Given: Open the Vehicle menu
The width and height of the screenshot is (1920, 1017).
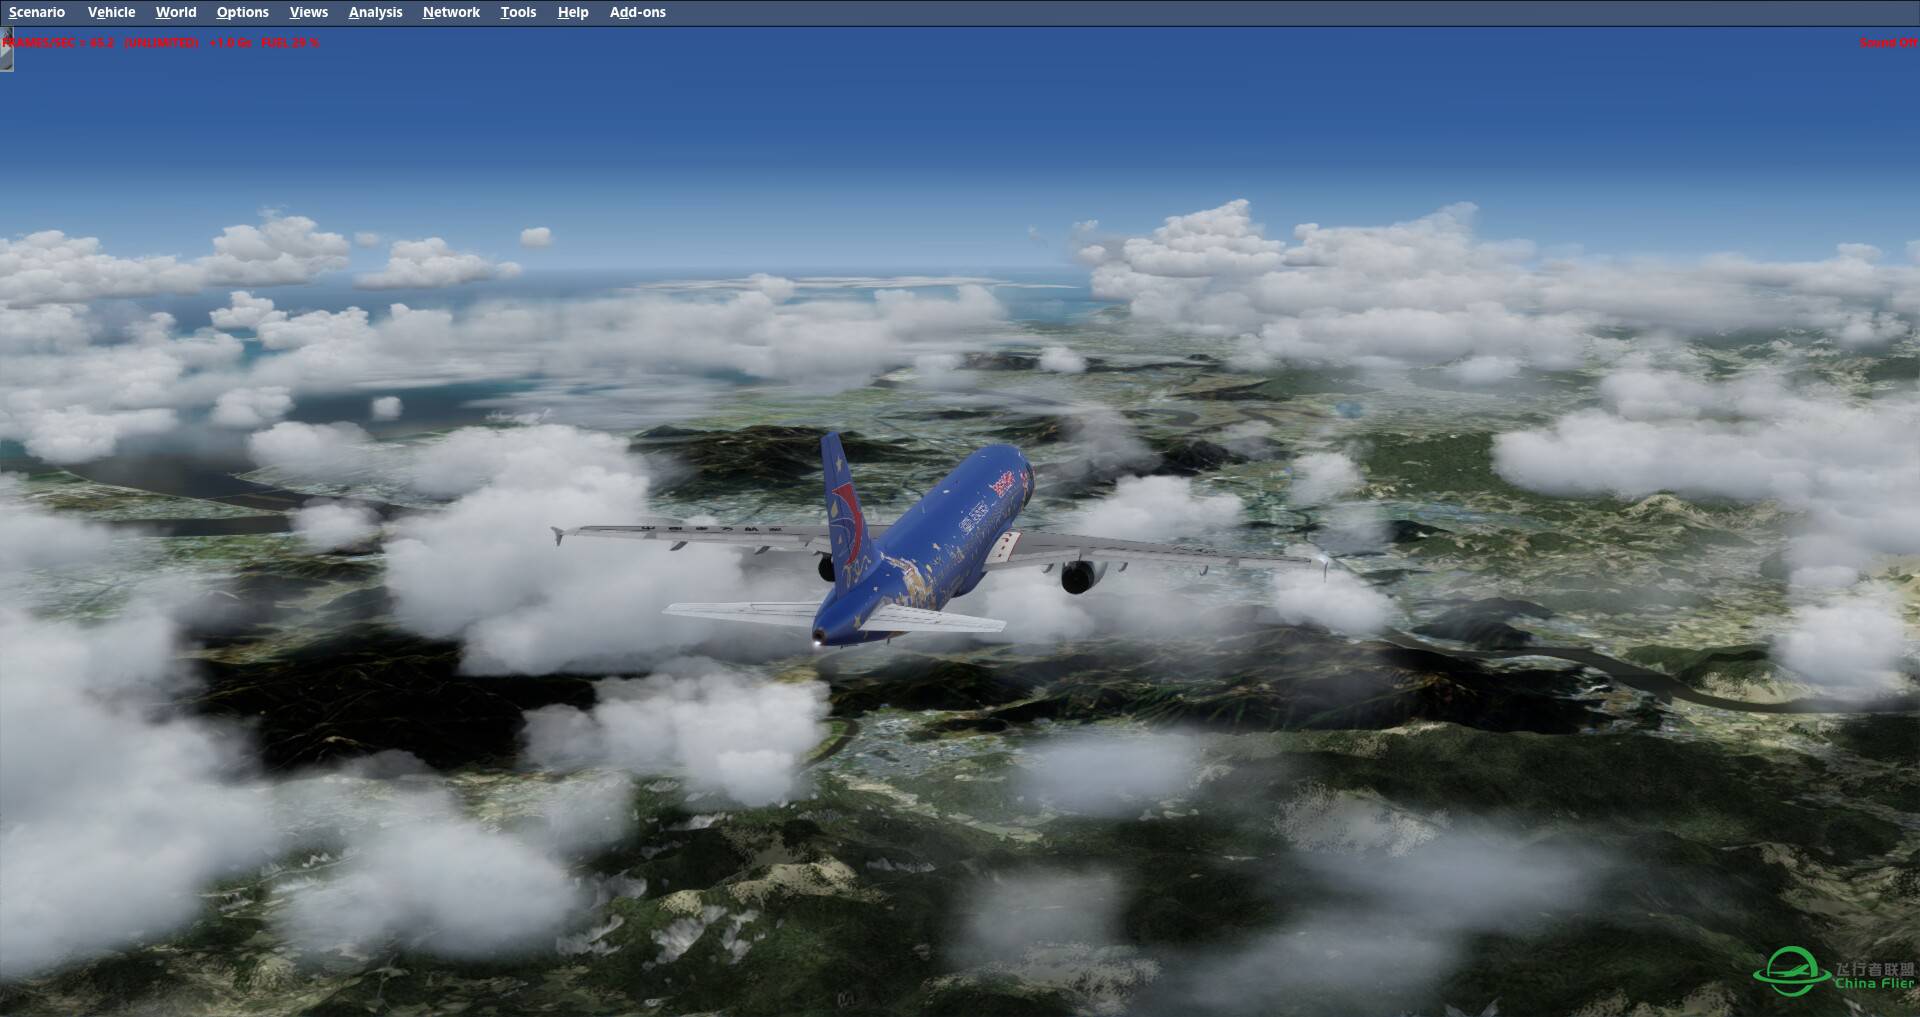Looking at the screenshot, I should tap(111, 12).
